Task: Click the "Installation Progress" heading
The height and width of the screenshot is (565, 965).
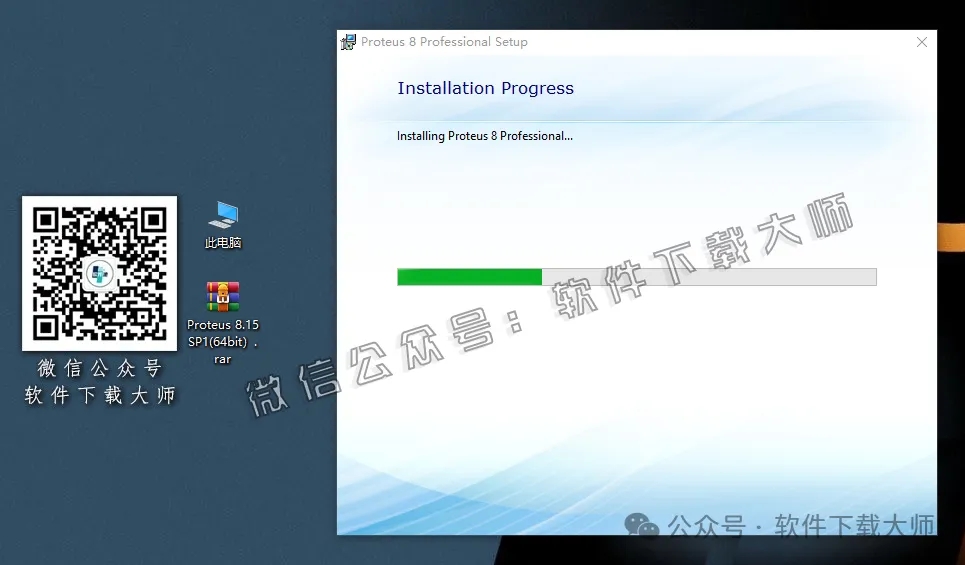Action: pyautogui.click(x=486, y=88)
